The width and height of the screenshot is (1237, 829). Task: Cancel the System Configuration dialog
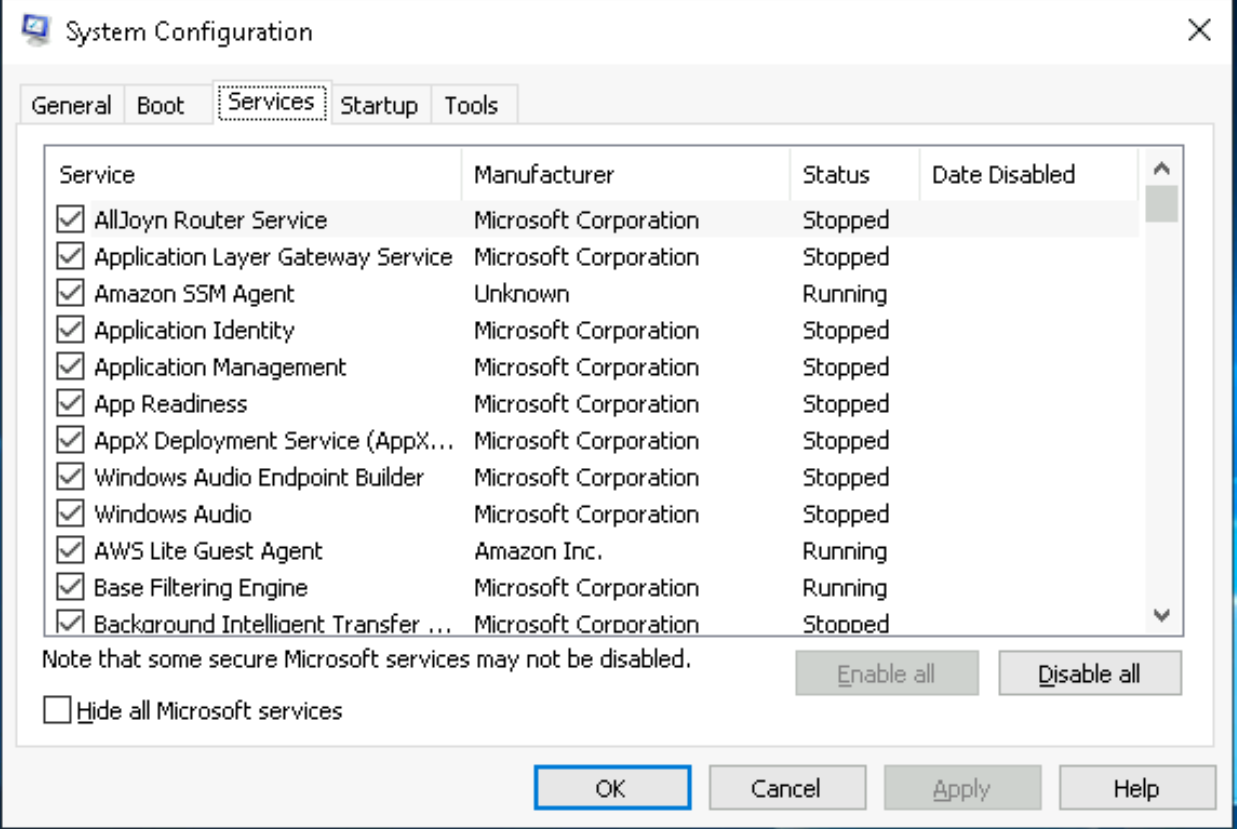point(786,789)
